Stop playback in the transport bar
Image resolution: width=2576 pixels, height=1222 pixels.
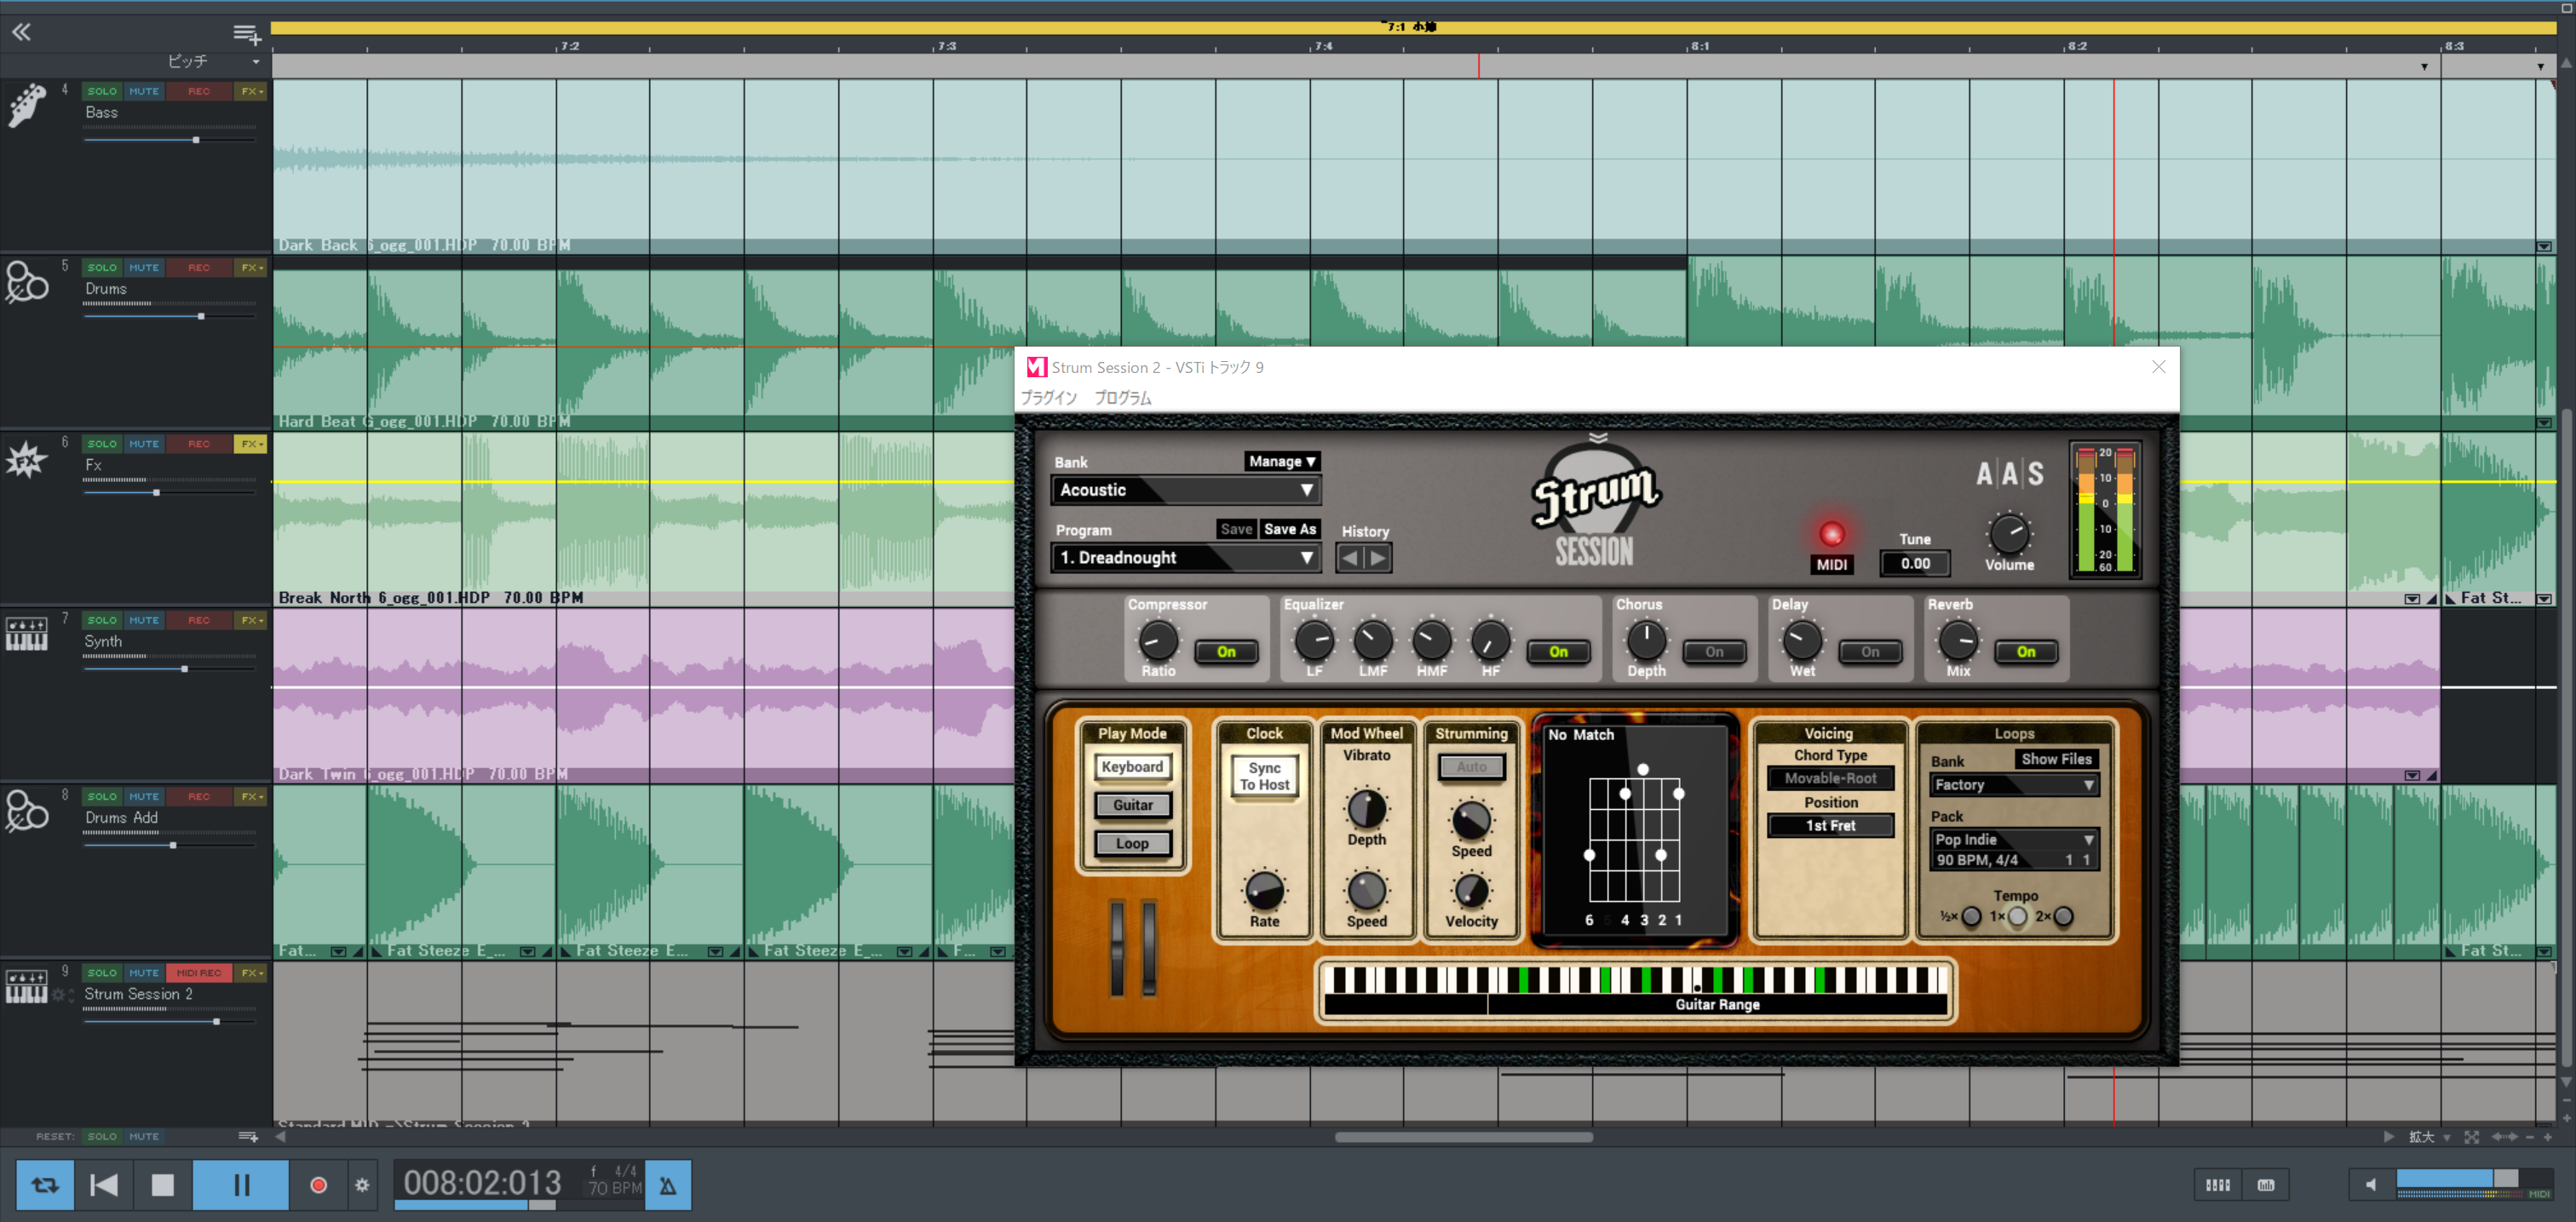(162, 1185)
